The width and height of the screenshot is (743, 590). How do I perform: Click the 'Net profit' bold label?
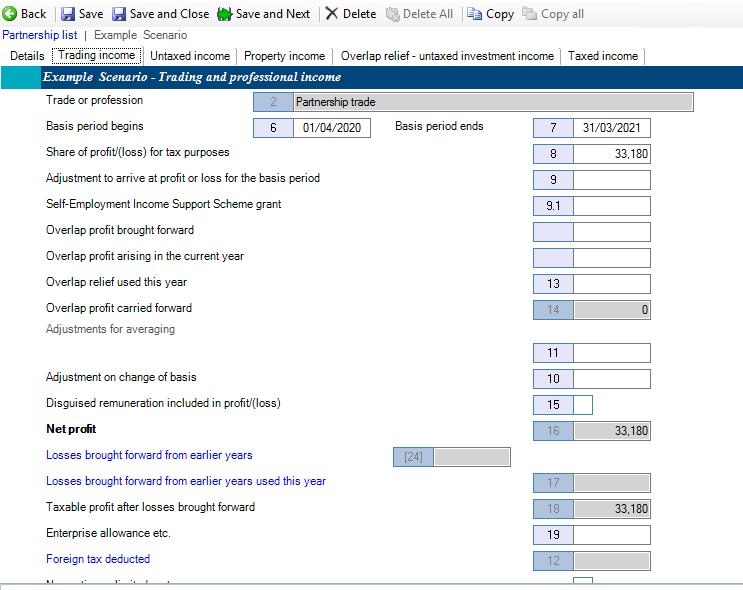pos(71,429)
